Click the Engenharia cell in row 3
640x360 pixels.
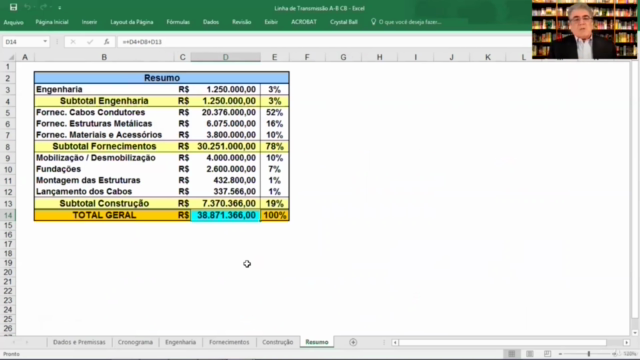[104, 89]
